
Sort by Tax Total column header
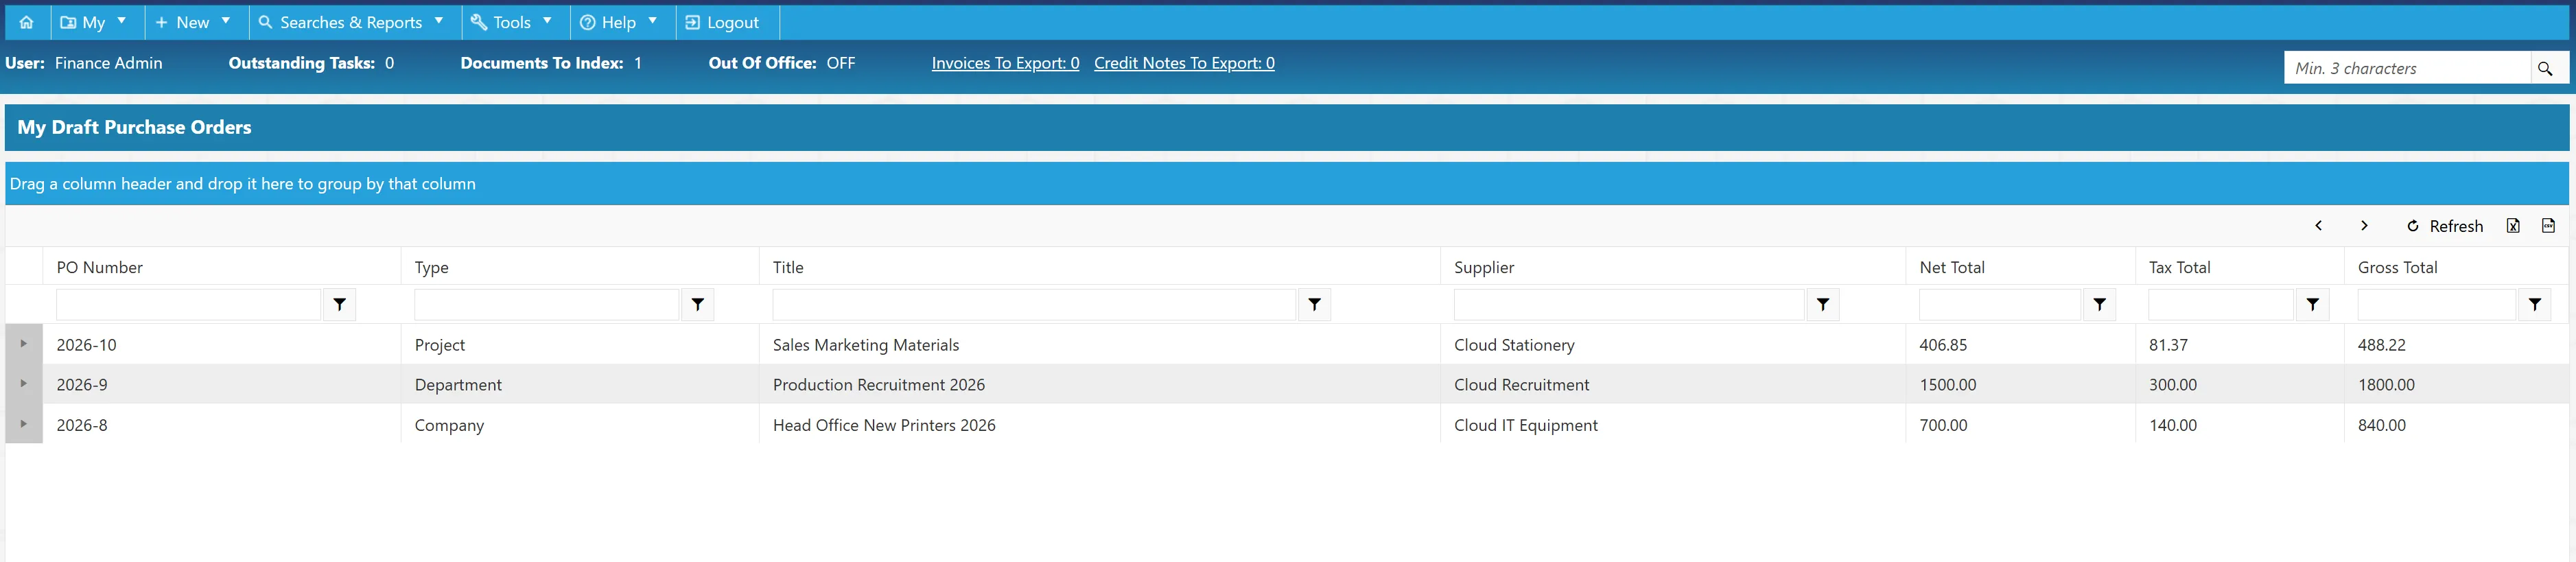[2180, 267]
